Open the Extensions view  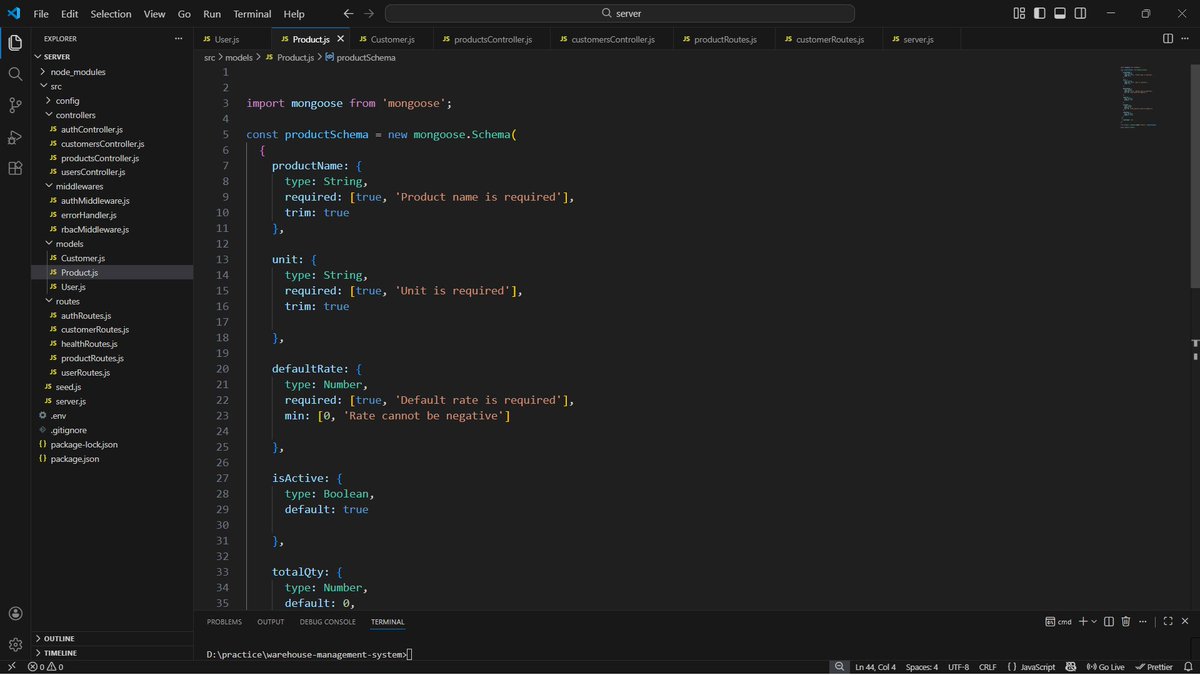tap(15, 168)
